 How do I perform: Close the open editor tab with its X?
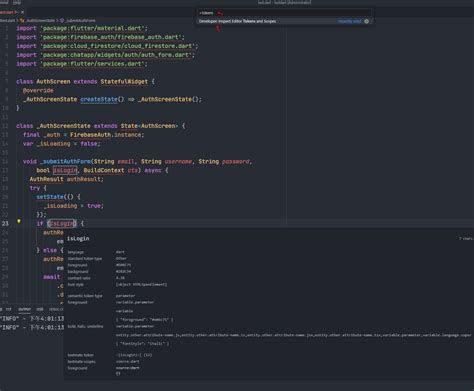[x=22, y=12]
